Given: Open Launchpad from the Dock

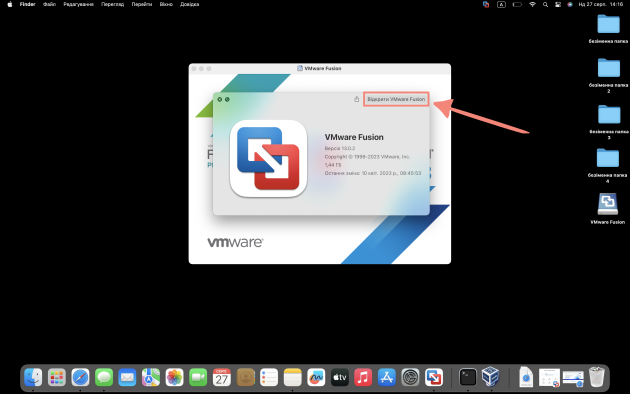Looking at the screenshot, I should tap(57, 378).
